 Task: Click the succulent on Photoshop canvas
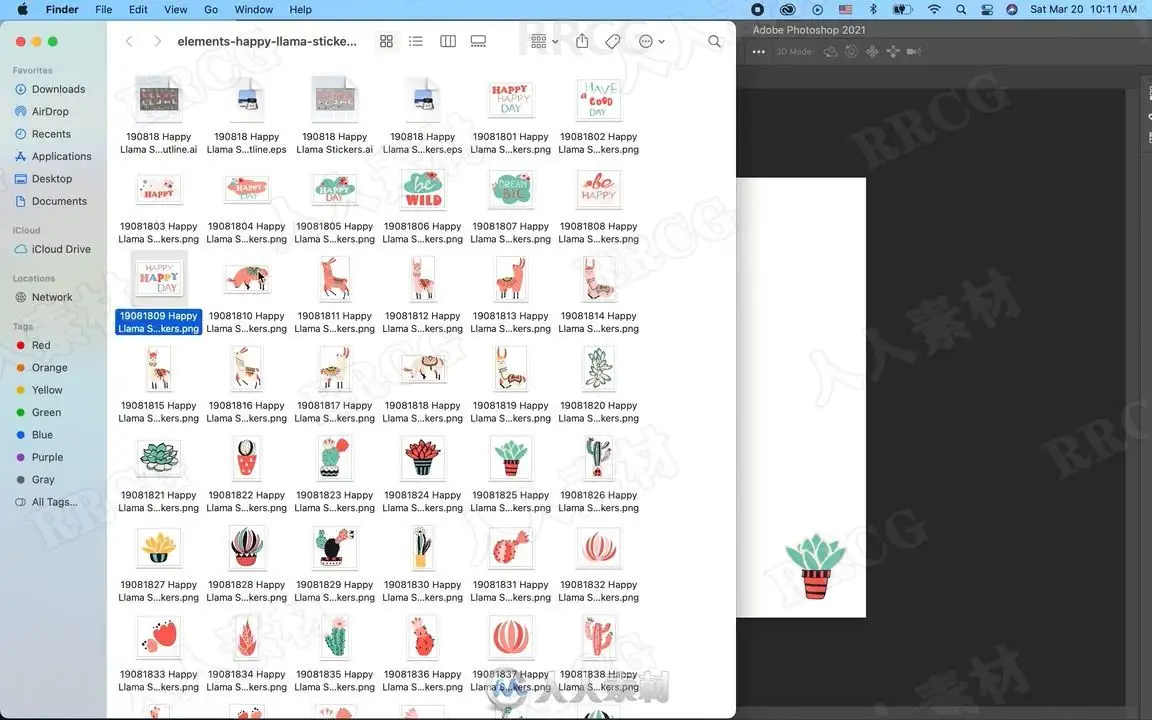tap(814, 566)
